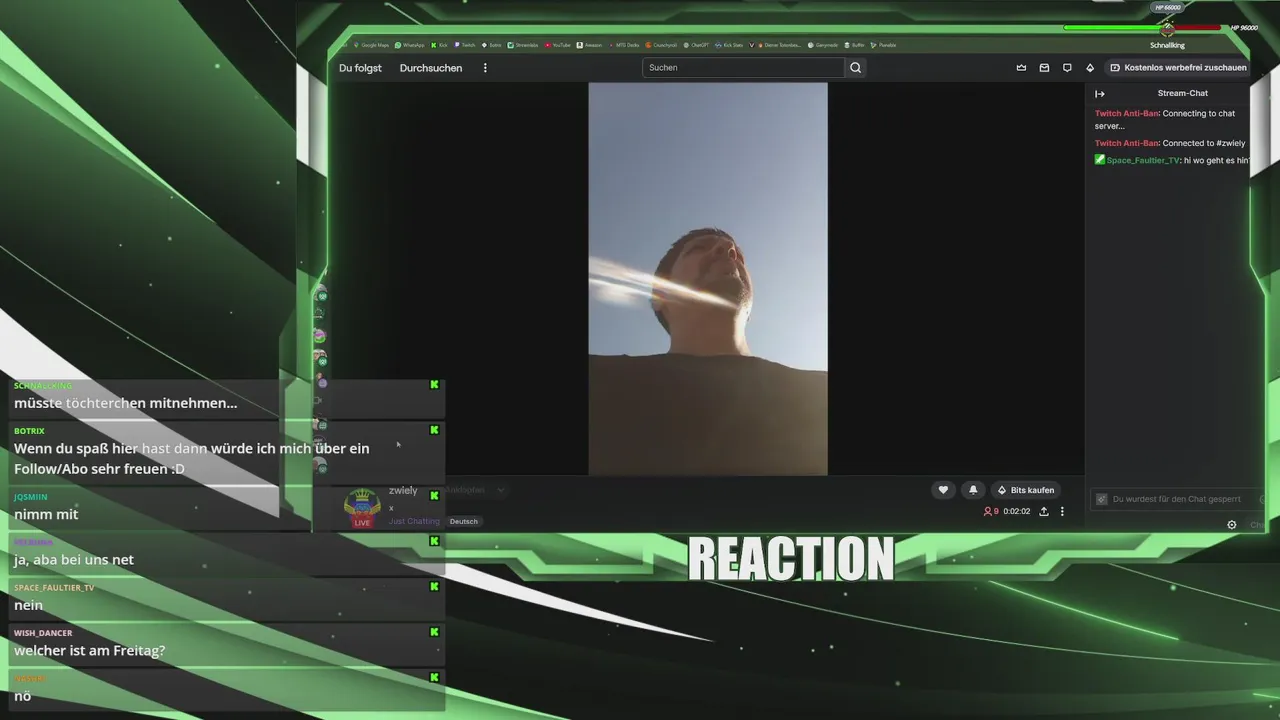Click Kick badge on BOTRIX message

tap(434, 430)
